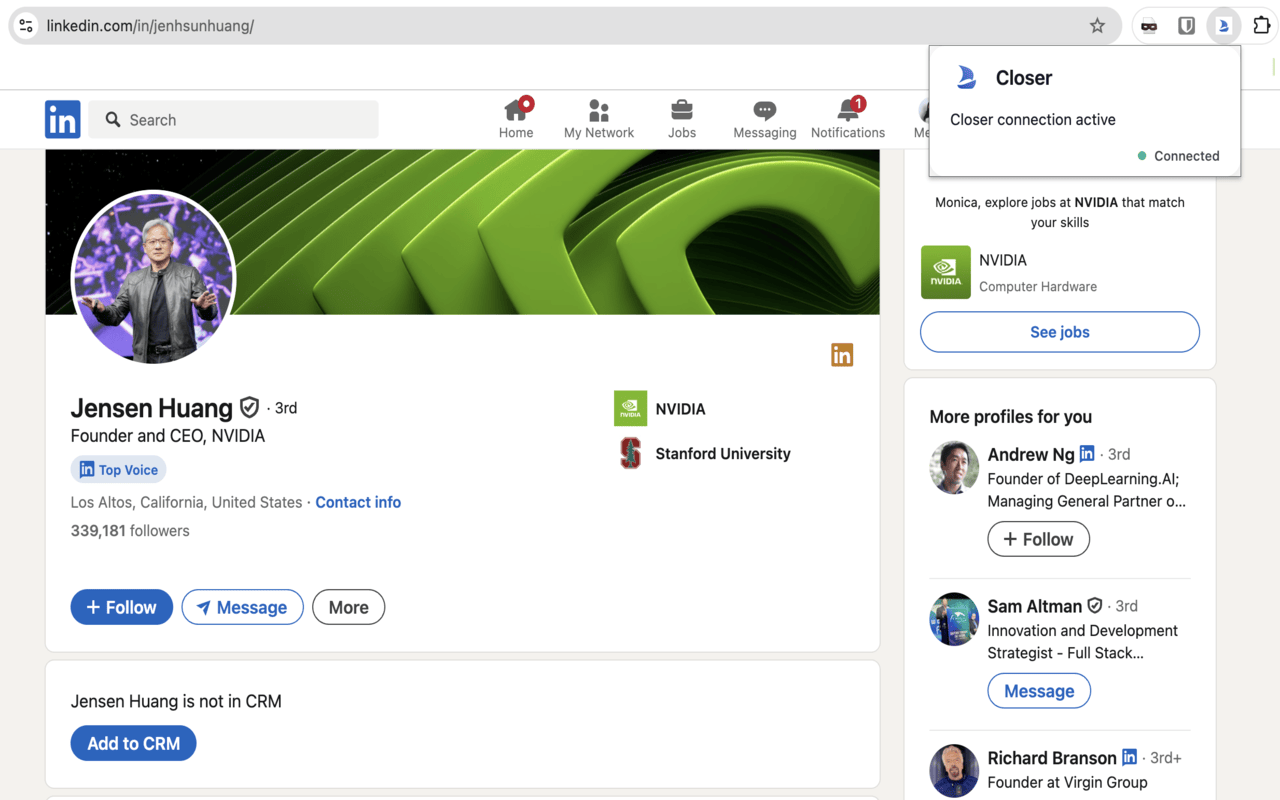Open the Messaging nav icon
This screenshot has height=800, width=1280.
click(x=765, y=119)
